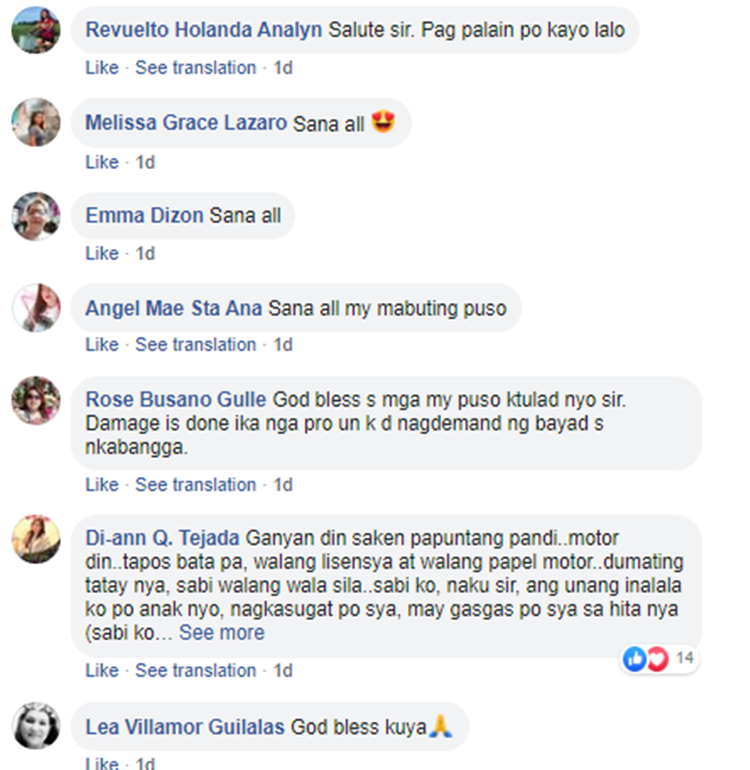750x770 pixels.
Task: View the 14 reactions count
Action: [x=684, y=658]
